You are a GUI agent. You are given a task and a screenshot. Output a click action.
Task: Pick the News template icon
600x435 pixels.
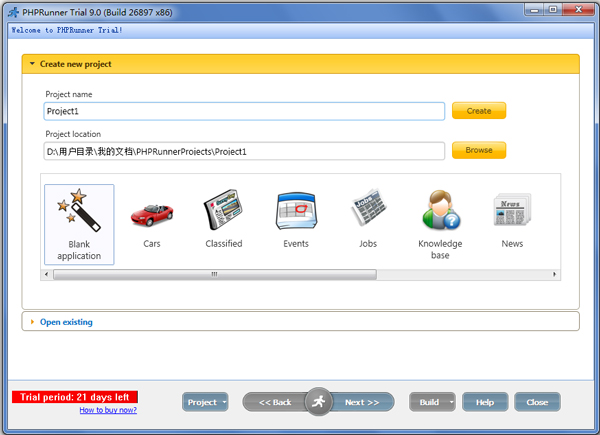(x=512, y=209)
